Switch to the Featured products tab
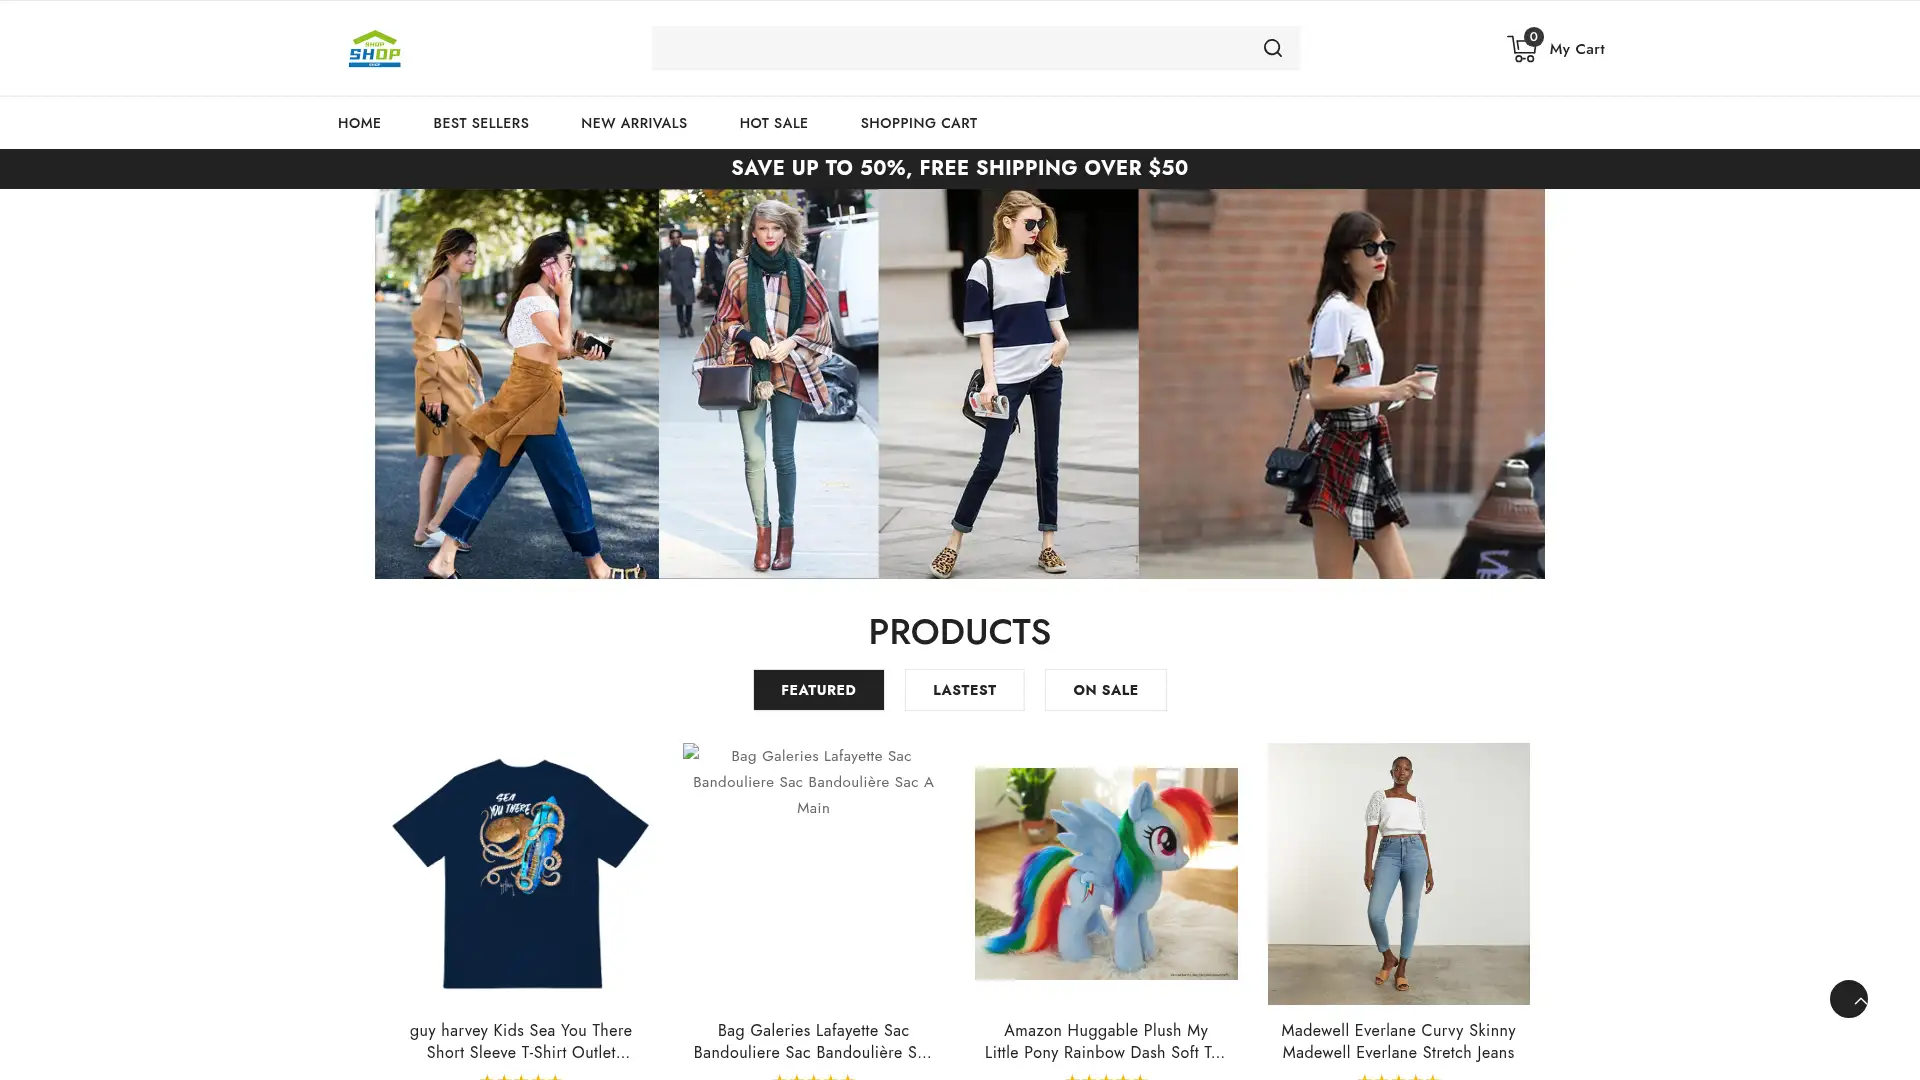1920x1080 pixels. point(818,690)
